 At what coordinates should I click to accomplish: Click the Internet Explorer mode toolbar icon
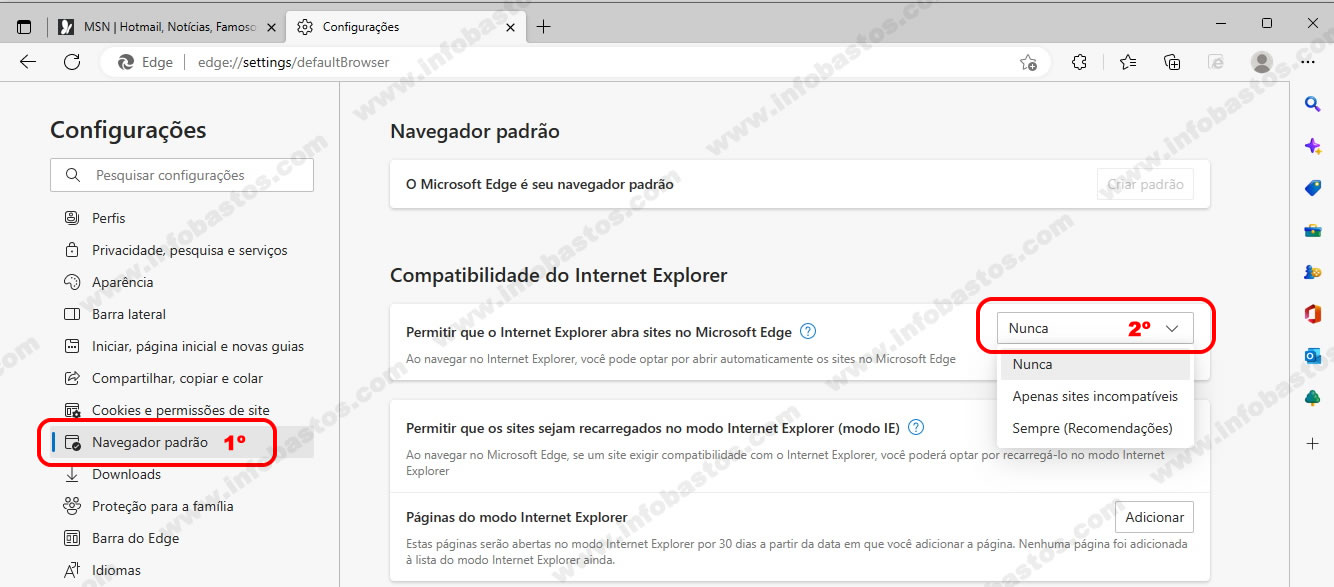[1216, 62]
